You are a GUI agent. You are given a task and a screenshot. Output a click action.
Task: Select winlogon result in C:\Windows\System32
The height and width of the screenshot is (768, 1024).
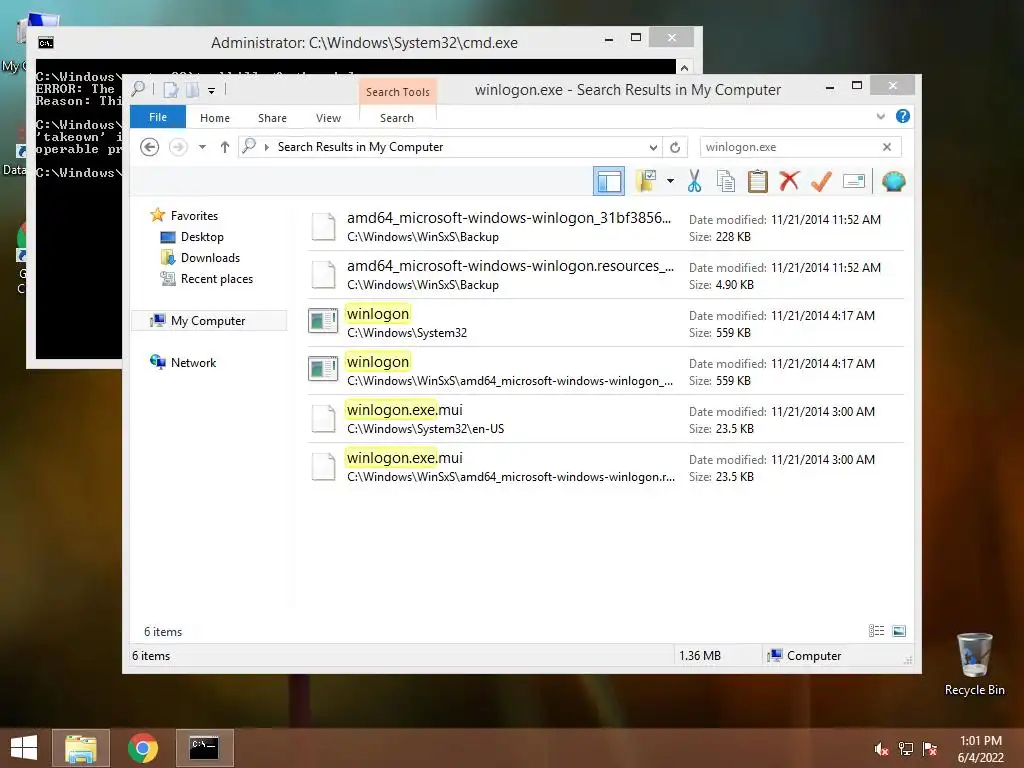605,323
